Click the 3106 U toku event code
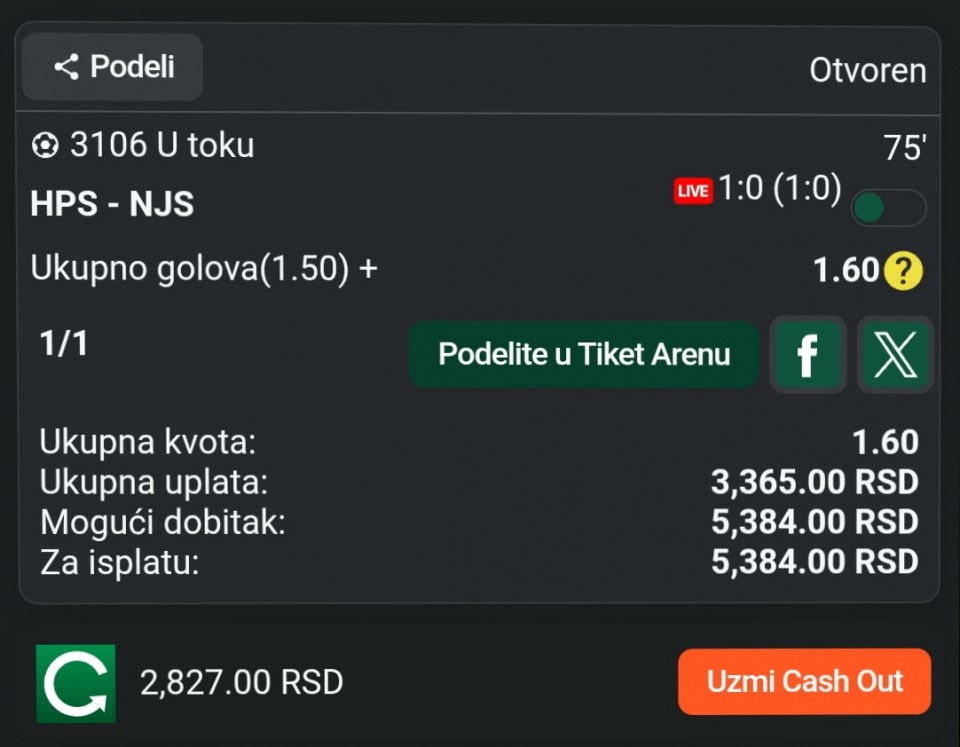 click(x=161, y=146)
